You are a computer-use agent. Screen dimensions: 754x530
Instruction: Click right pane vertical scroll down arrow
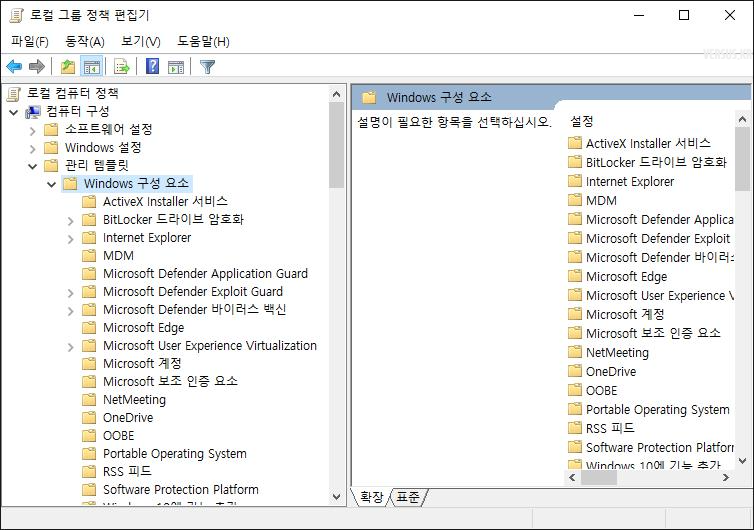pyautogui.click(x=742, y=461)
